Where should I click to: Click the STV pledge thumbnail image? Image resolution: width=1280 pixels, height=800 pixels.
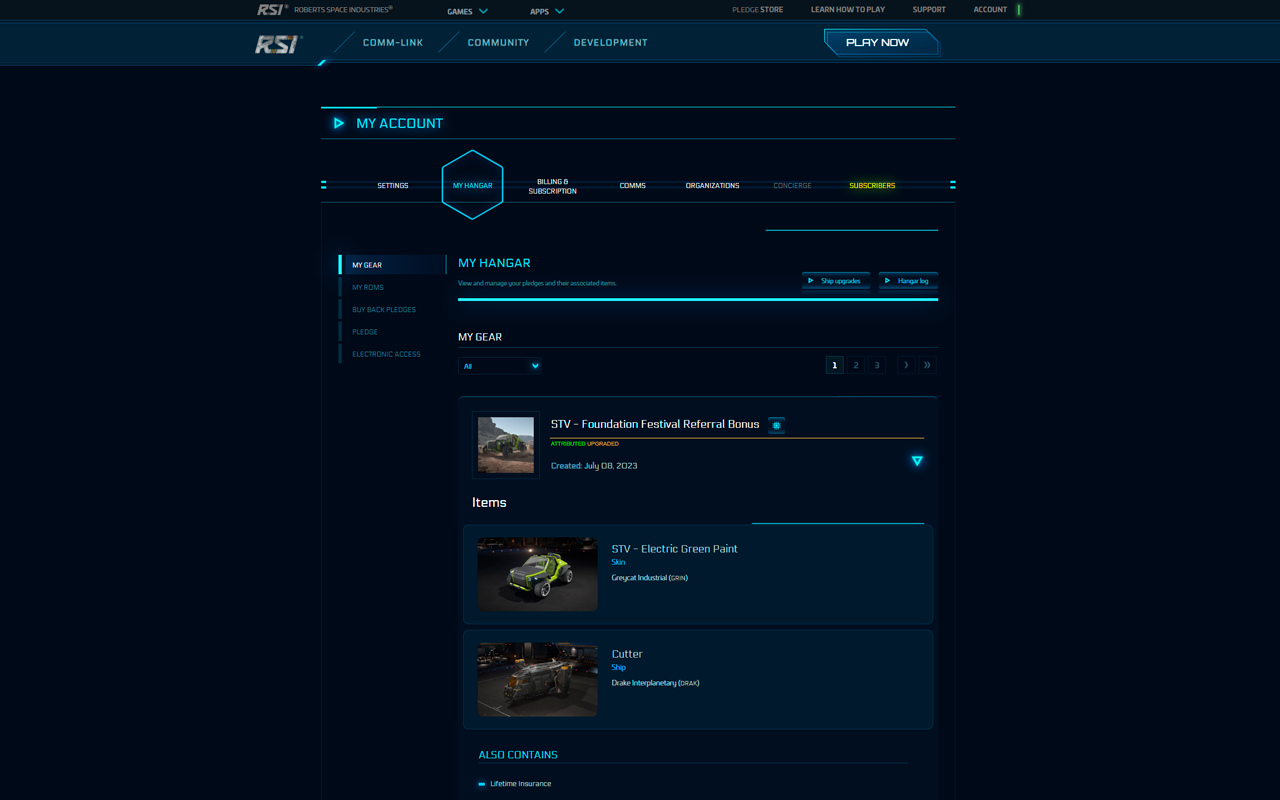click(506, 445)
